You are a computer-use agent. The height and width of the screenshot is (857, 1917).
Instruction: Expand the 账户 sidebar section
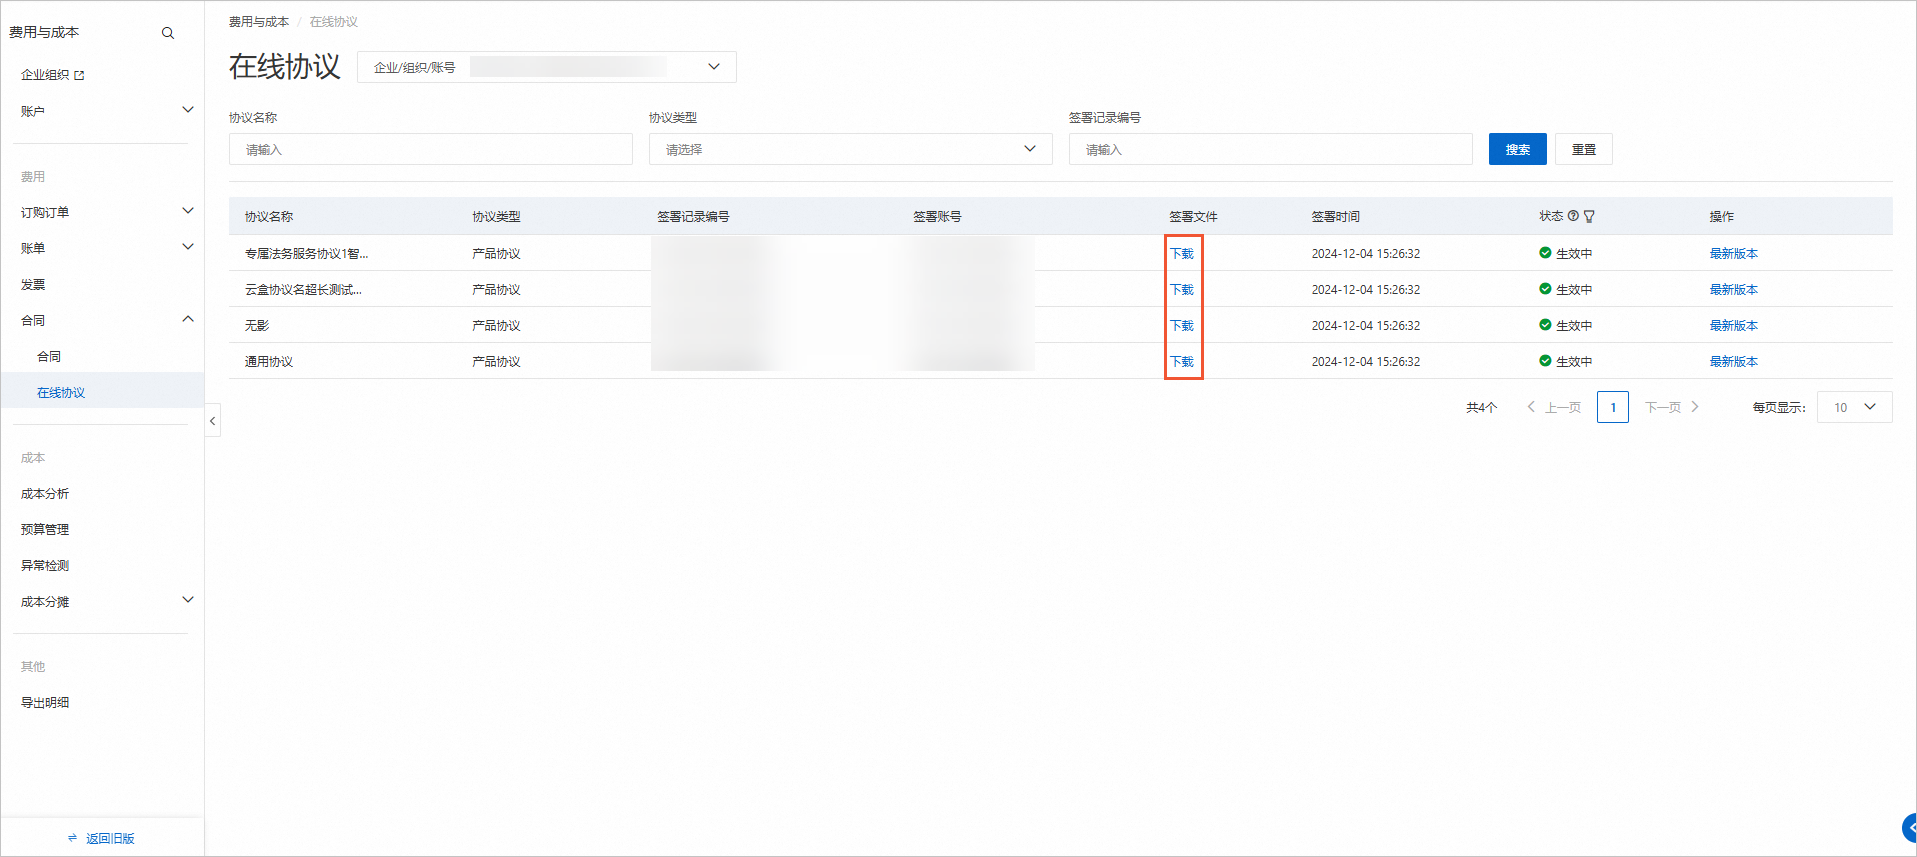(x=187, y=110)
